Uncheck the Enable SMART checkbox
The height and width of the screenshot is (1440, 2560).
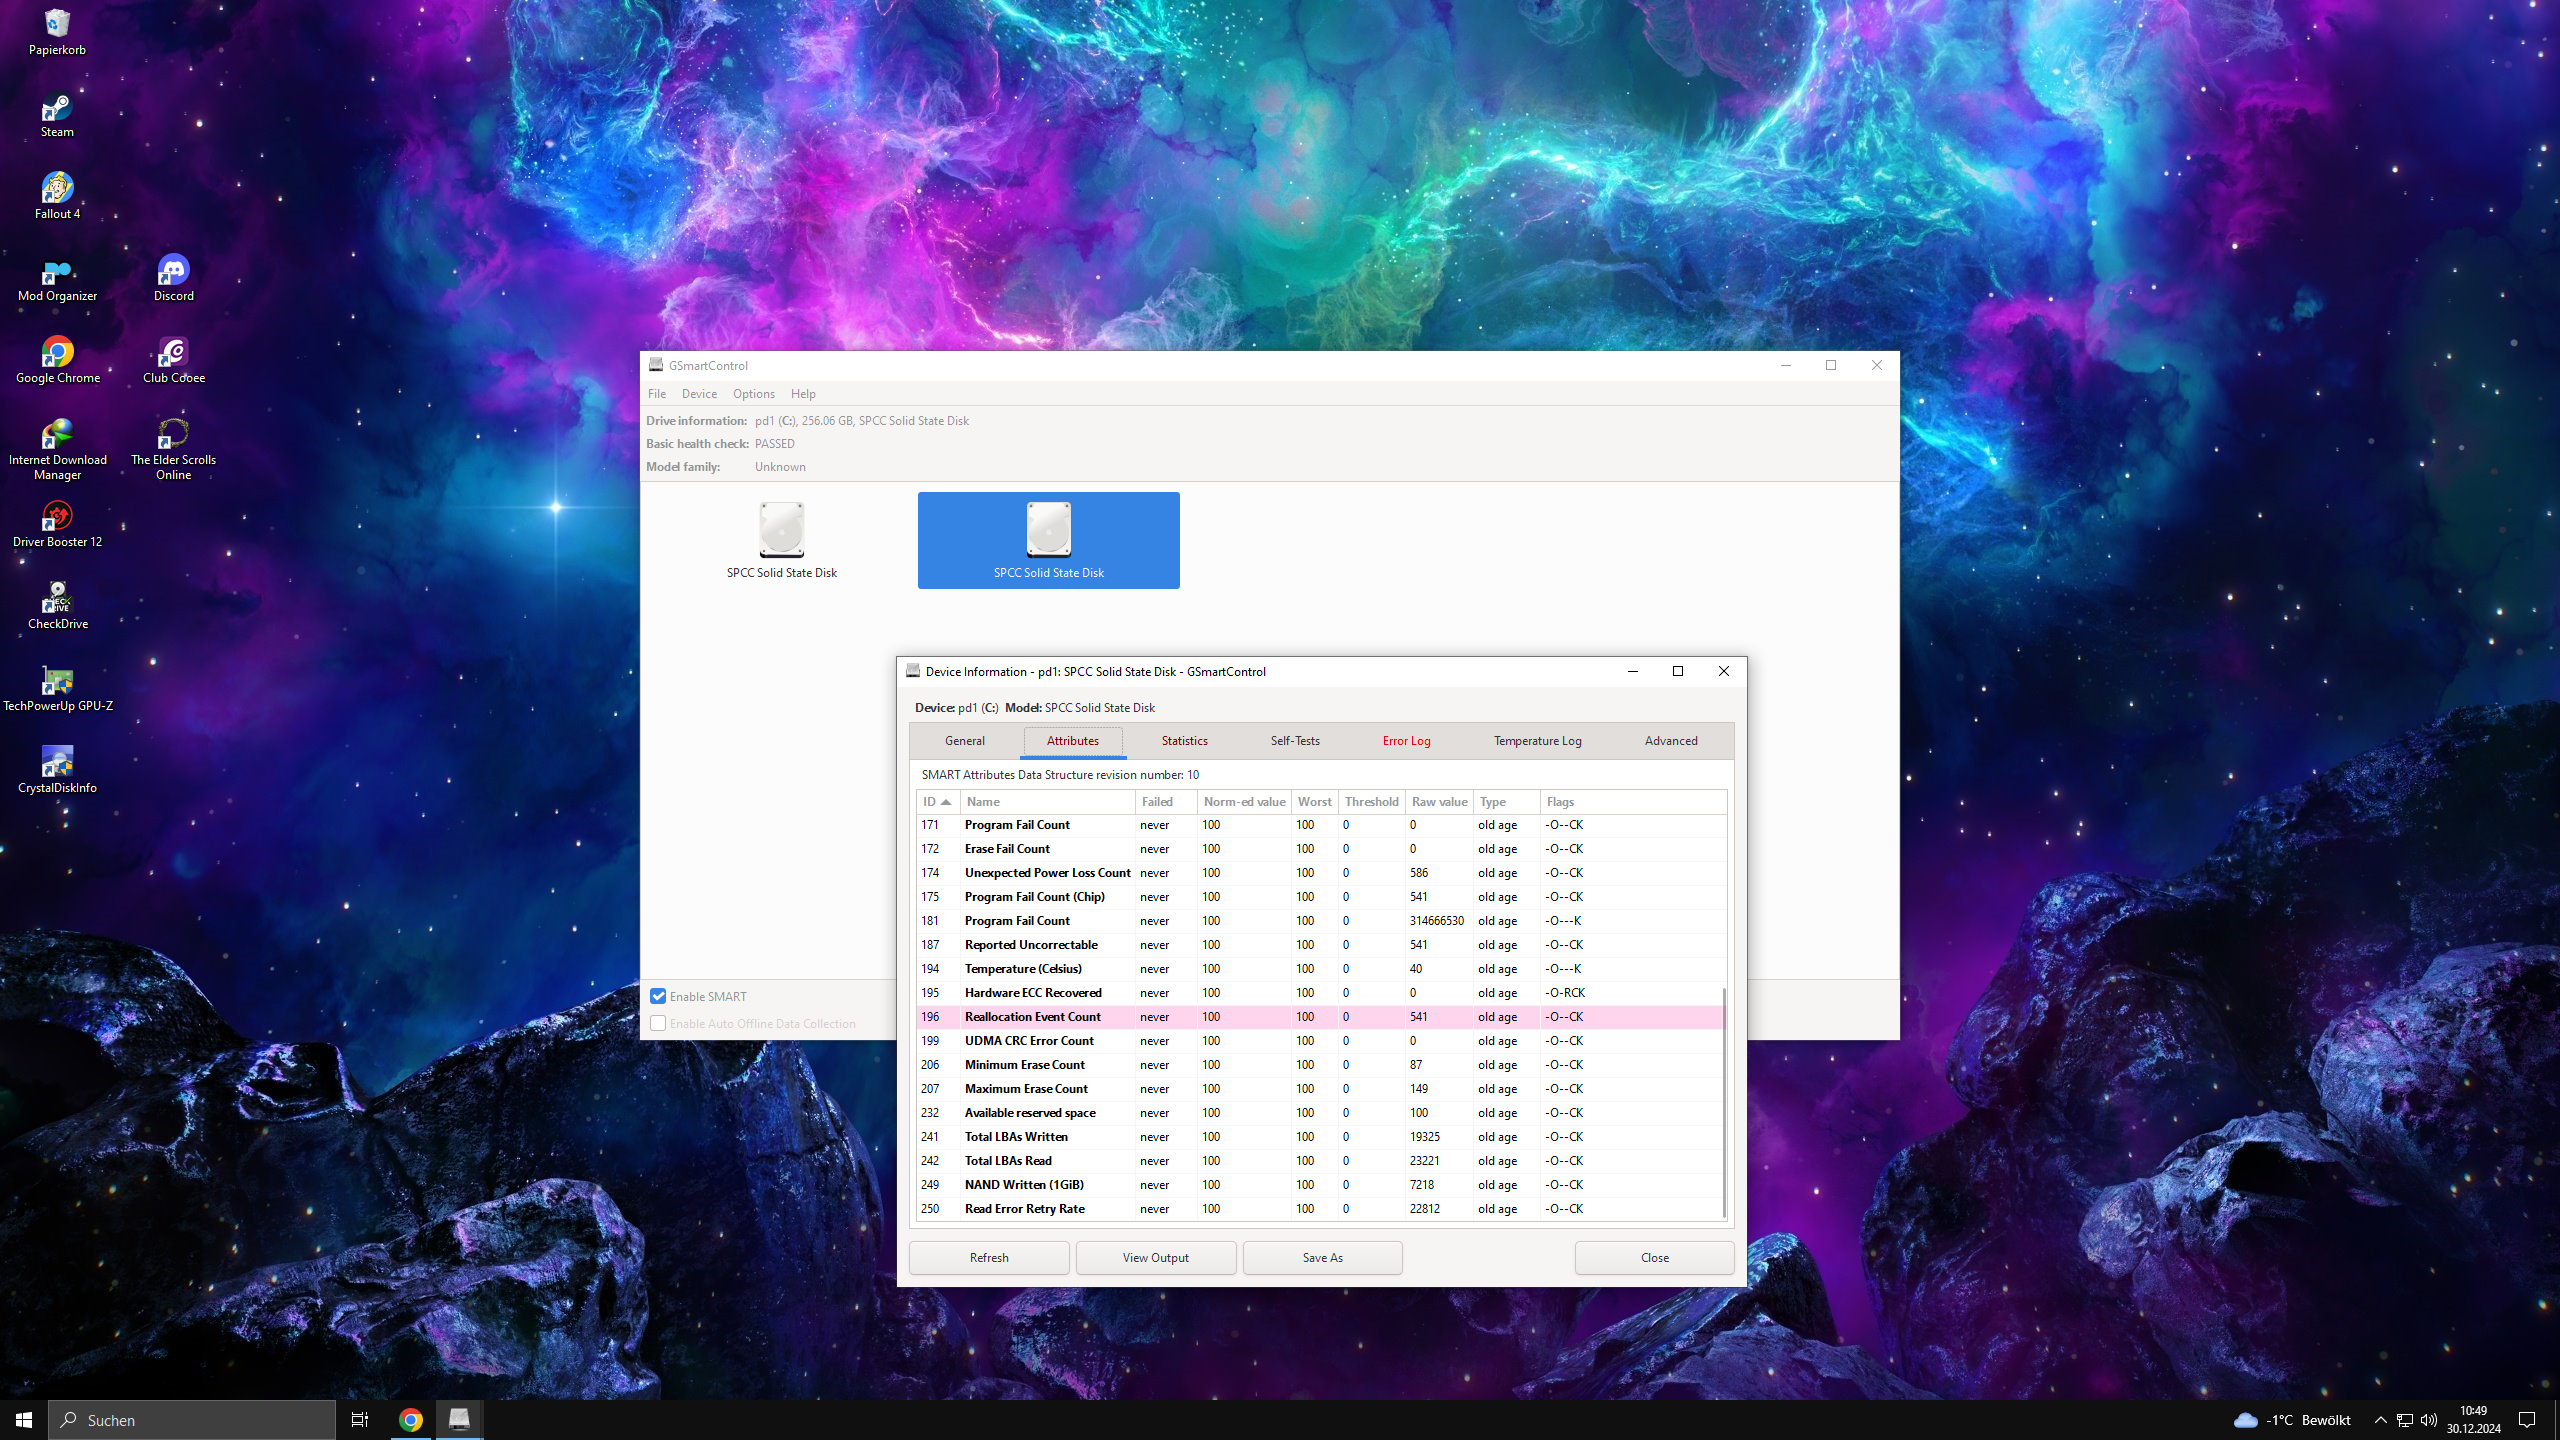[x=658, y=996]
